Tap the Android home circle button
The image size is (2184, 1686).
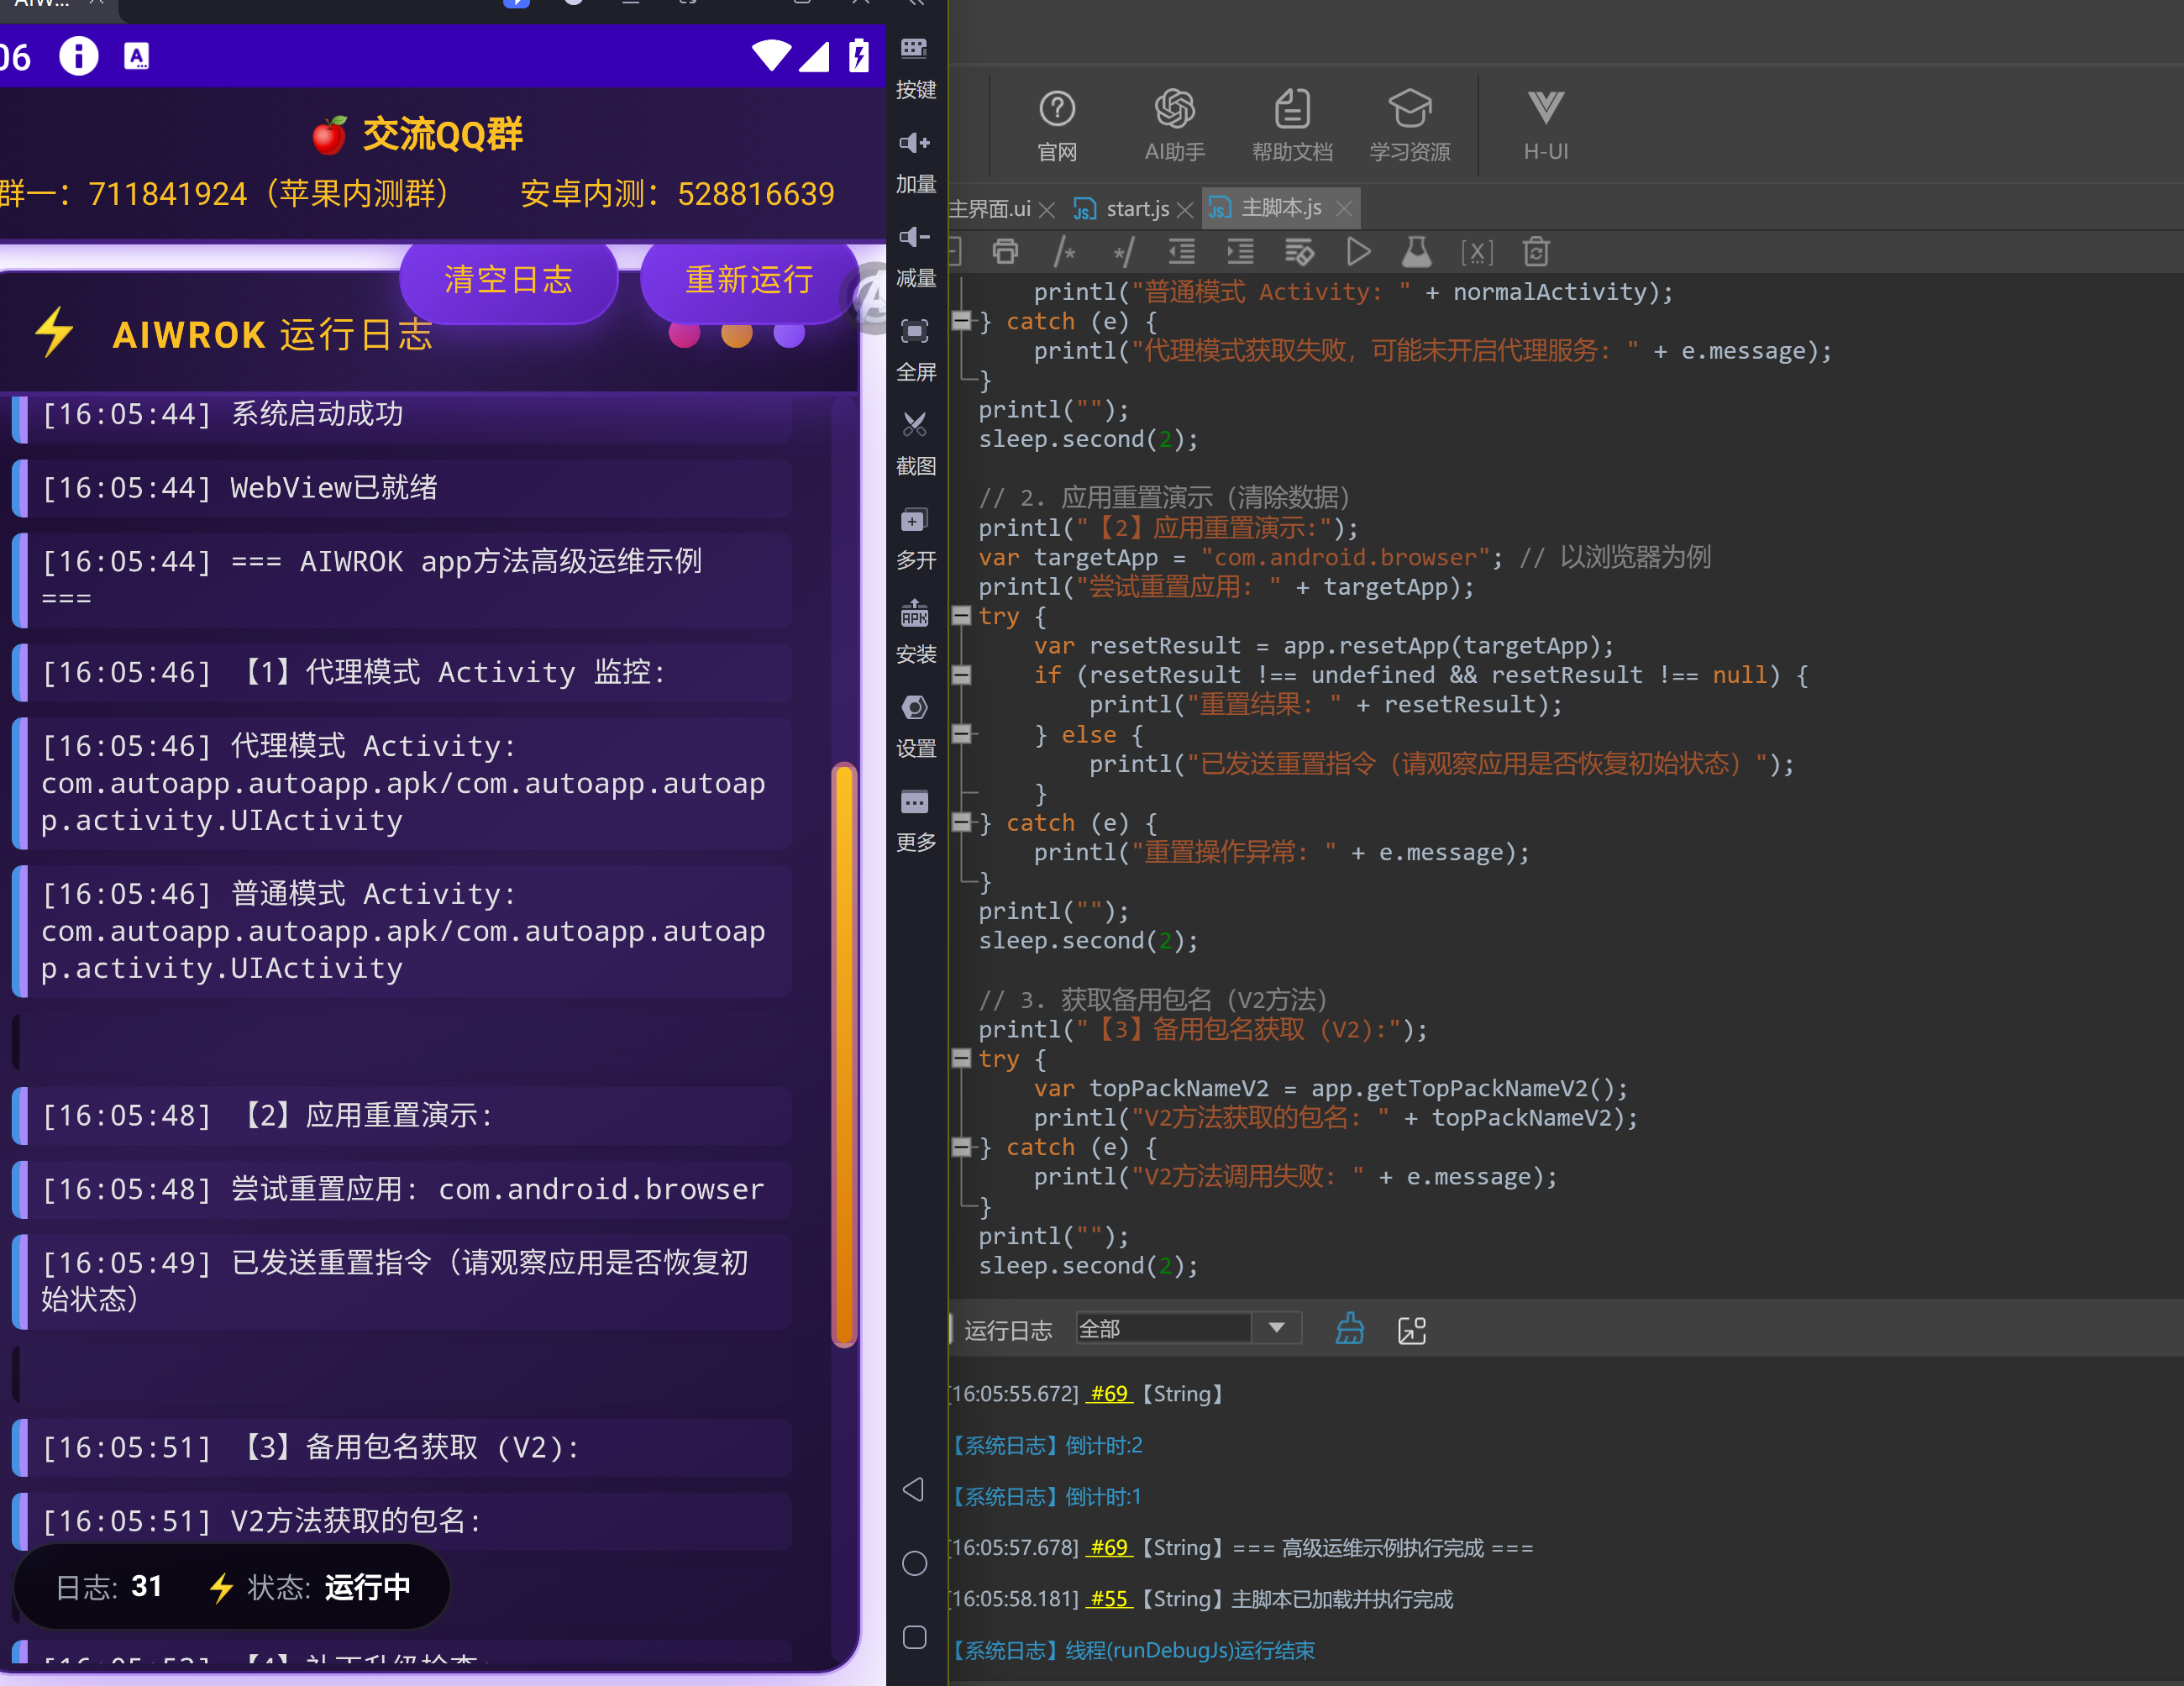(x=914, y=1564)
